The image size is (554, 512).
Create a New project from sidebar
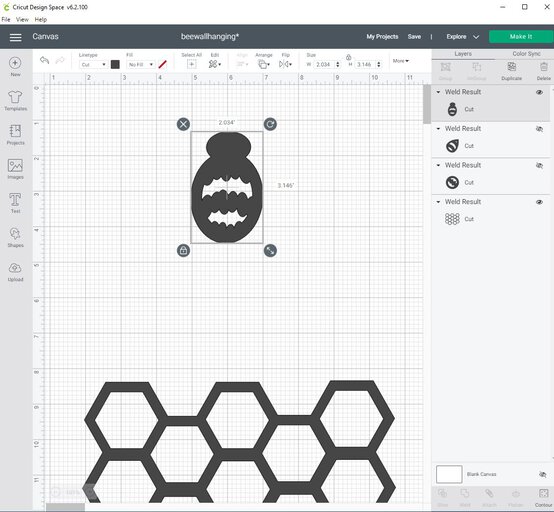tap(15, 66)
